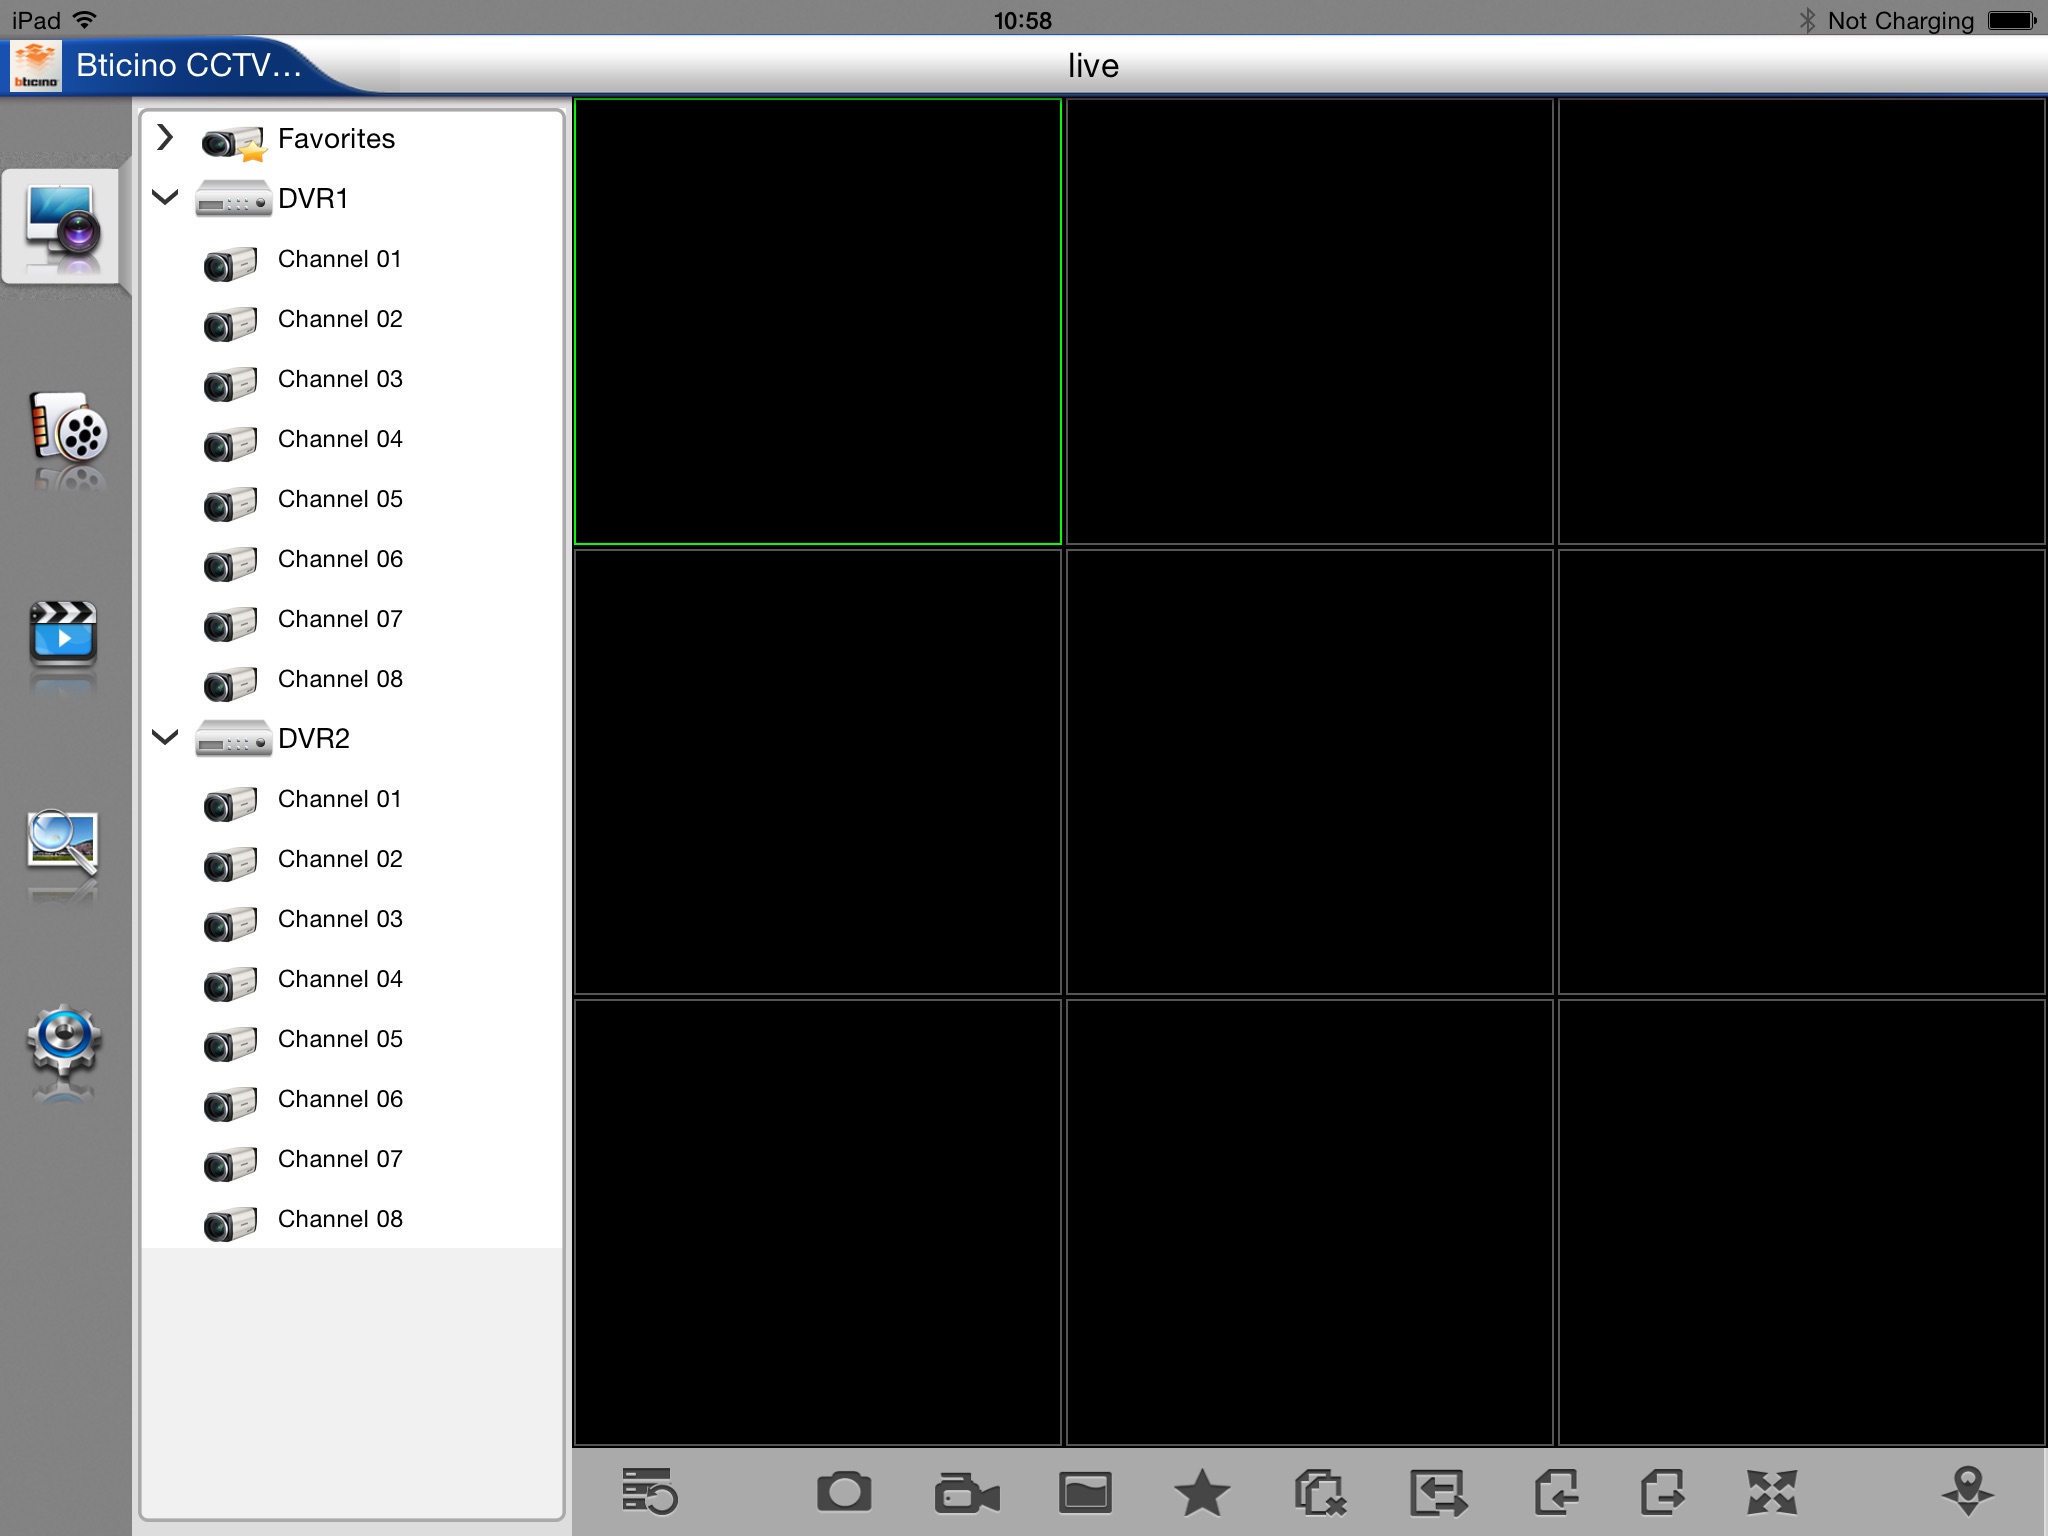Collapse the DVR1 device tree
Screen dimensions: 2048x1536
166,198
